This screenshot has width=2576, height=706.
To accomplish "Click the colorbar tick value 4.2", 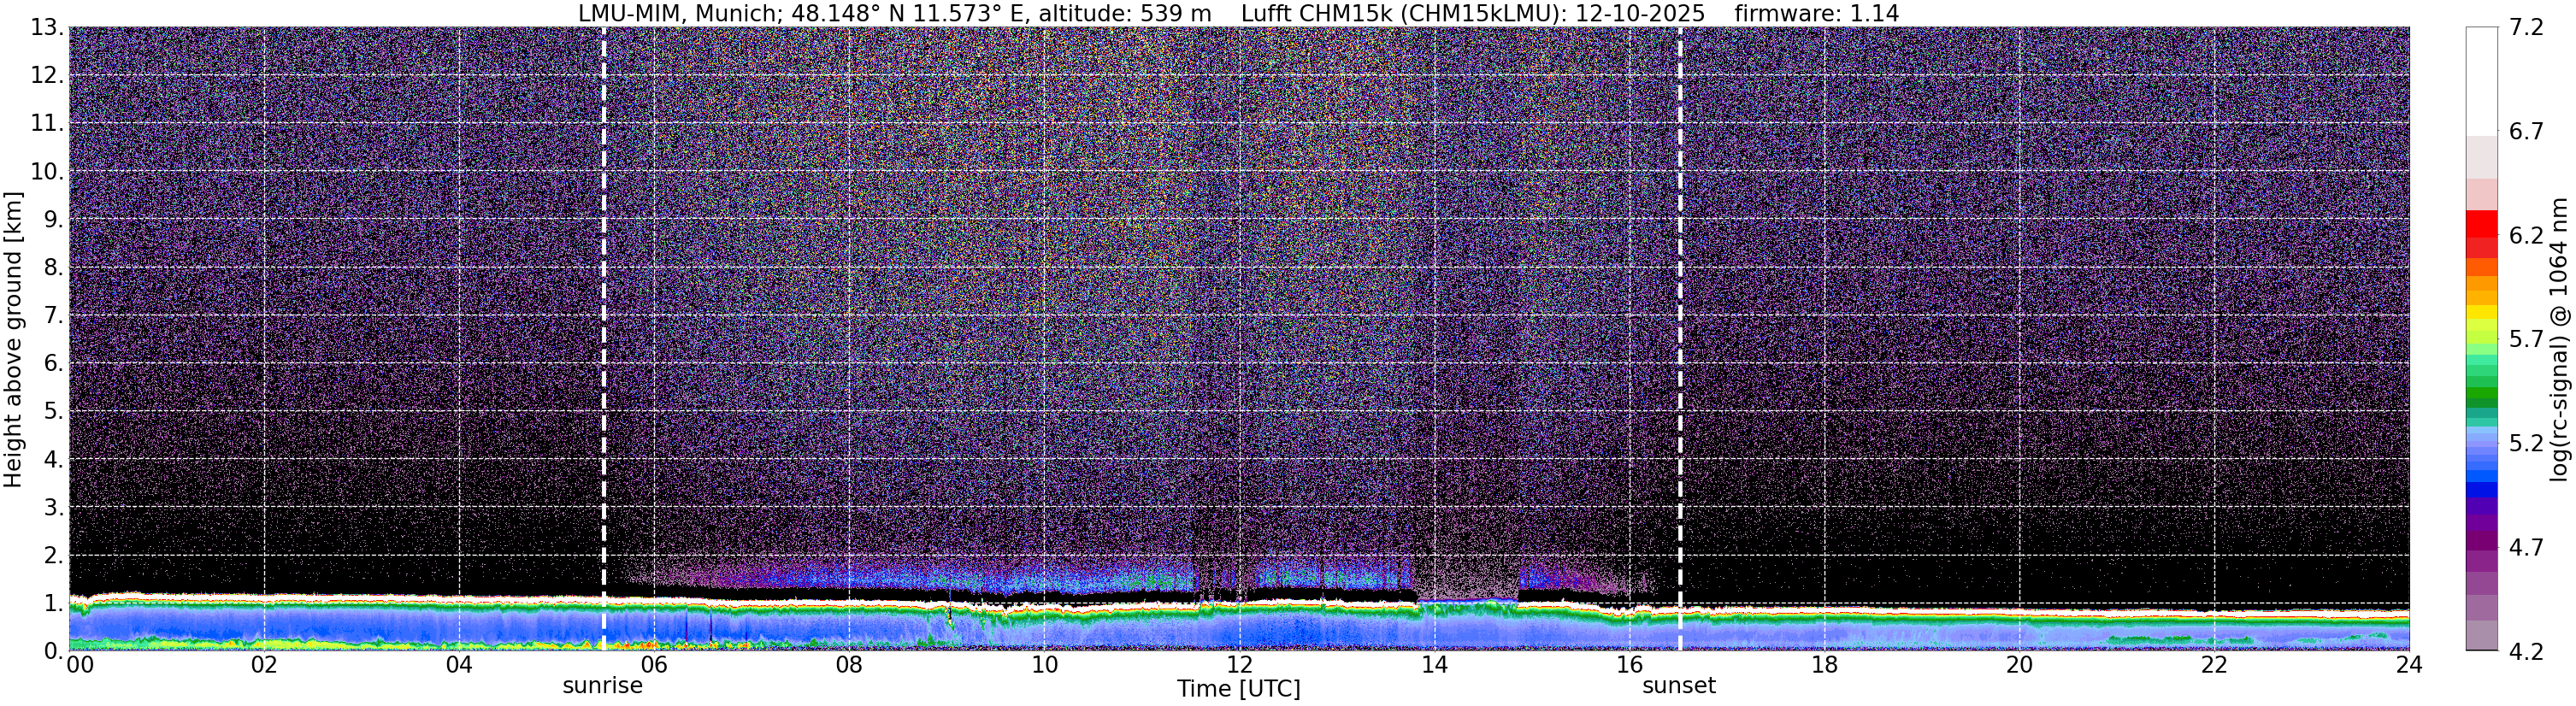I will pyautogui.click(x=2525, y=652).
